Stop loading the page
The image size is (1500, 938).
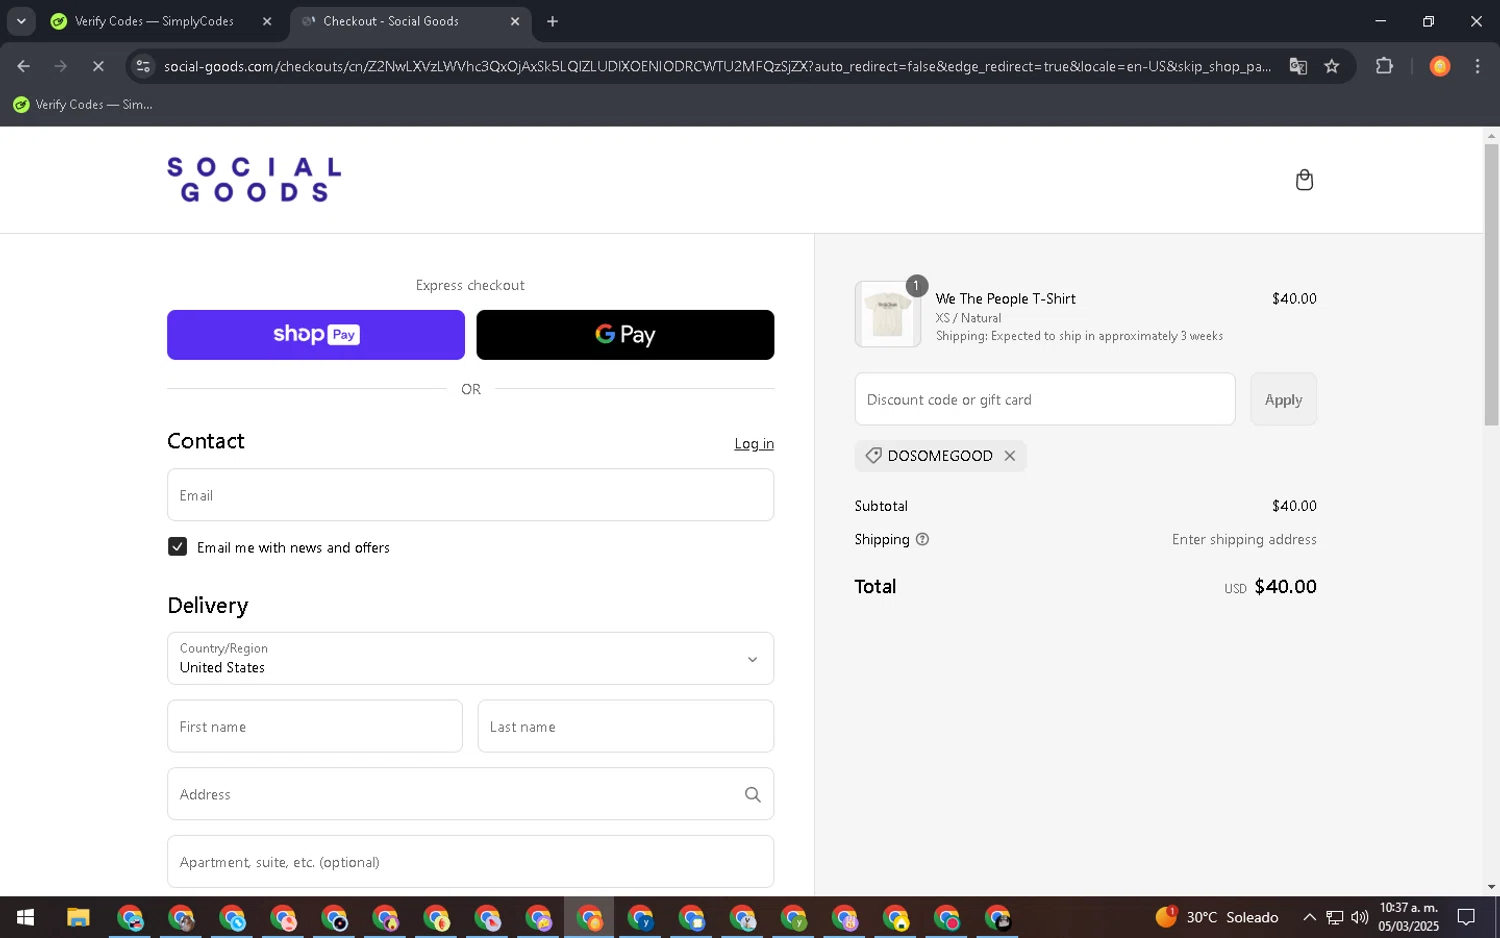[x=98, y=66]
